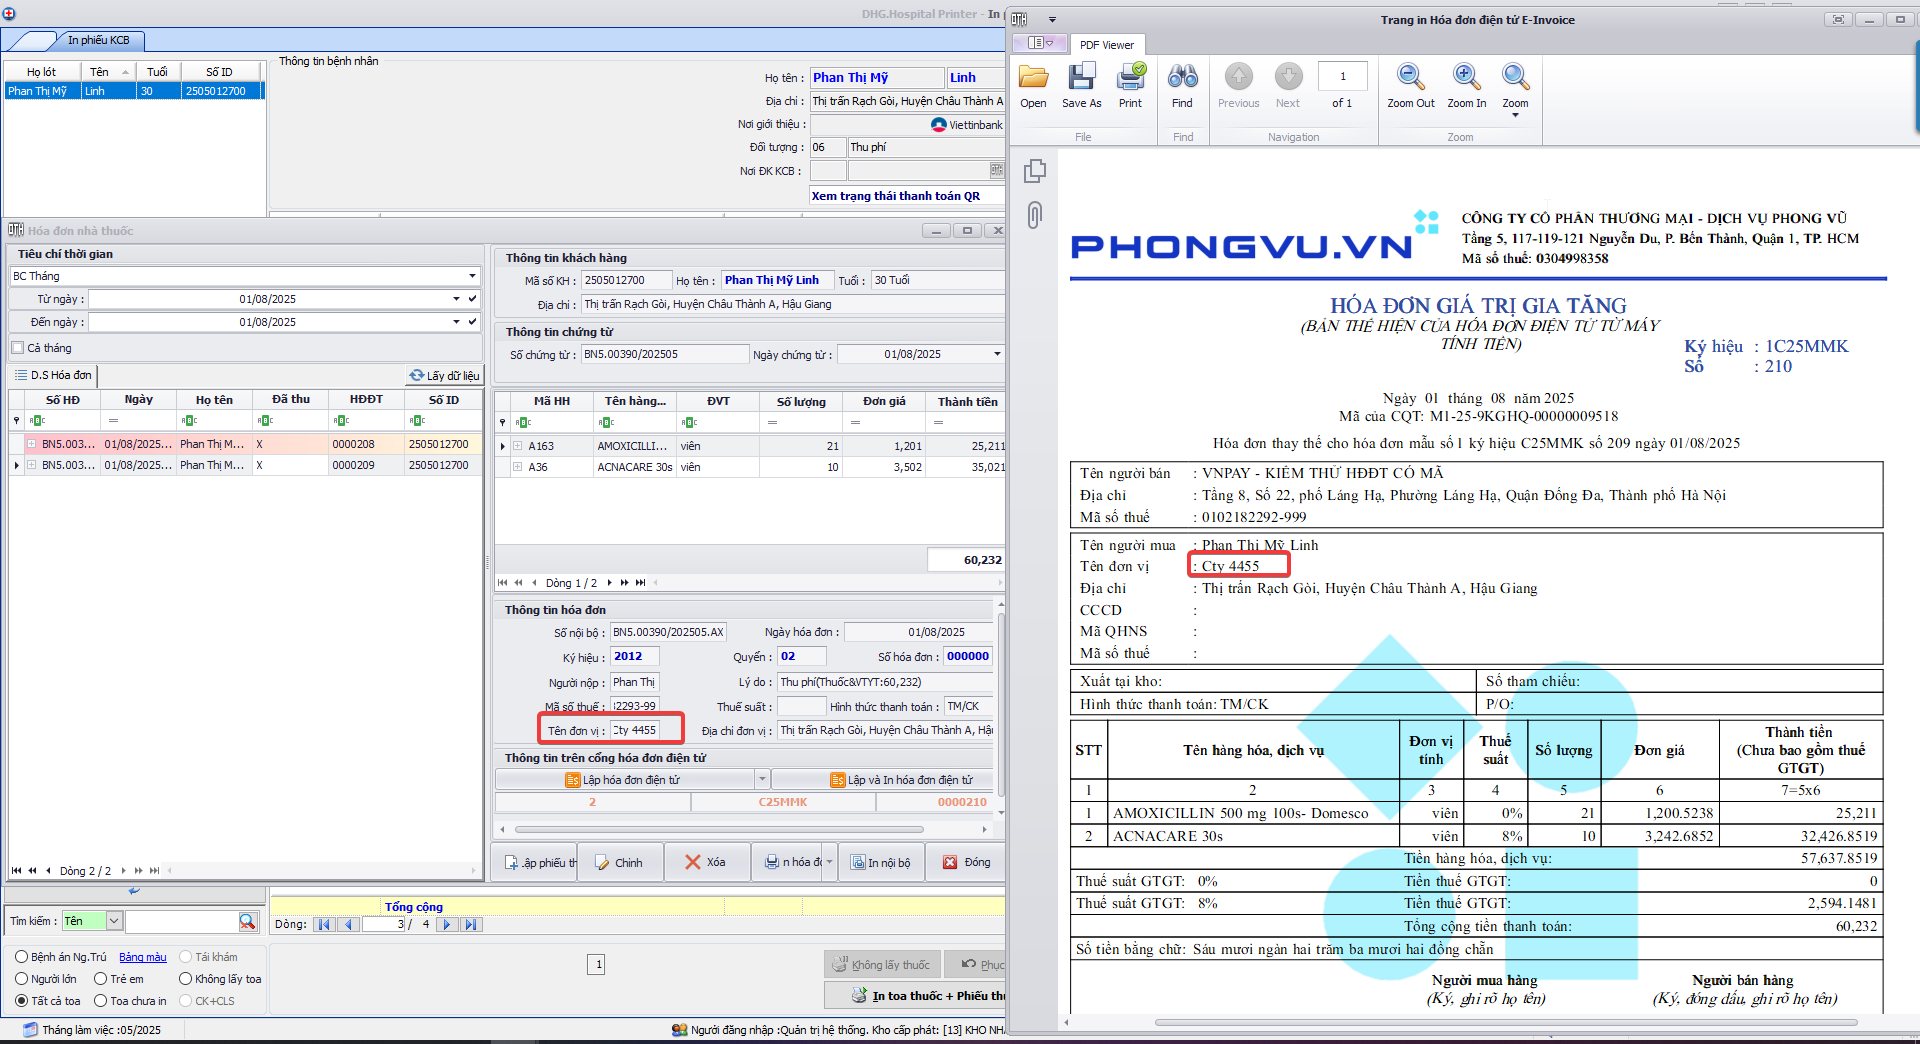The height and width of the screenshot is (1044, 1920).
Task: Click In toa thuốc + Phiếu thu
Action: tap(914, 996)
